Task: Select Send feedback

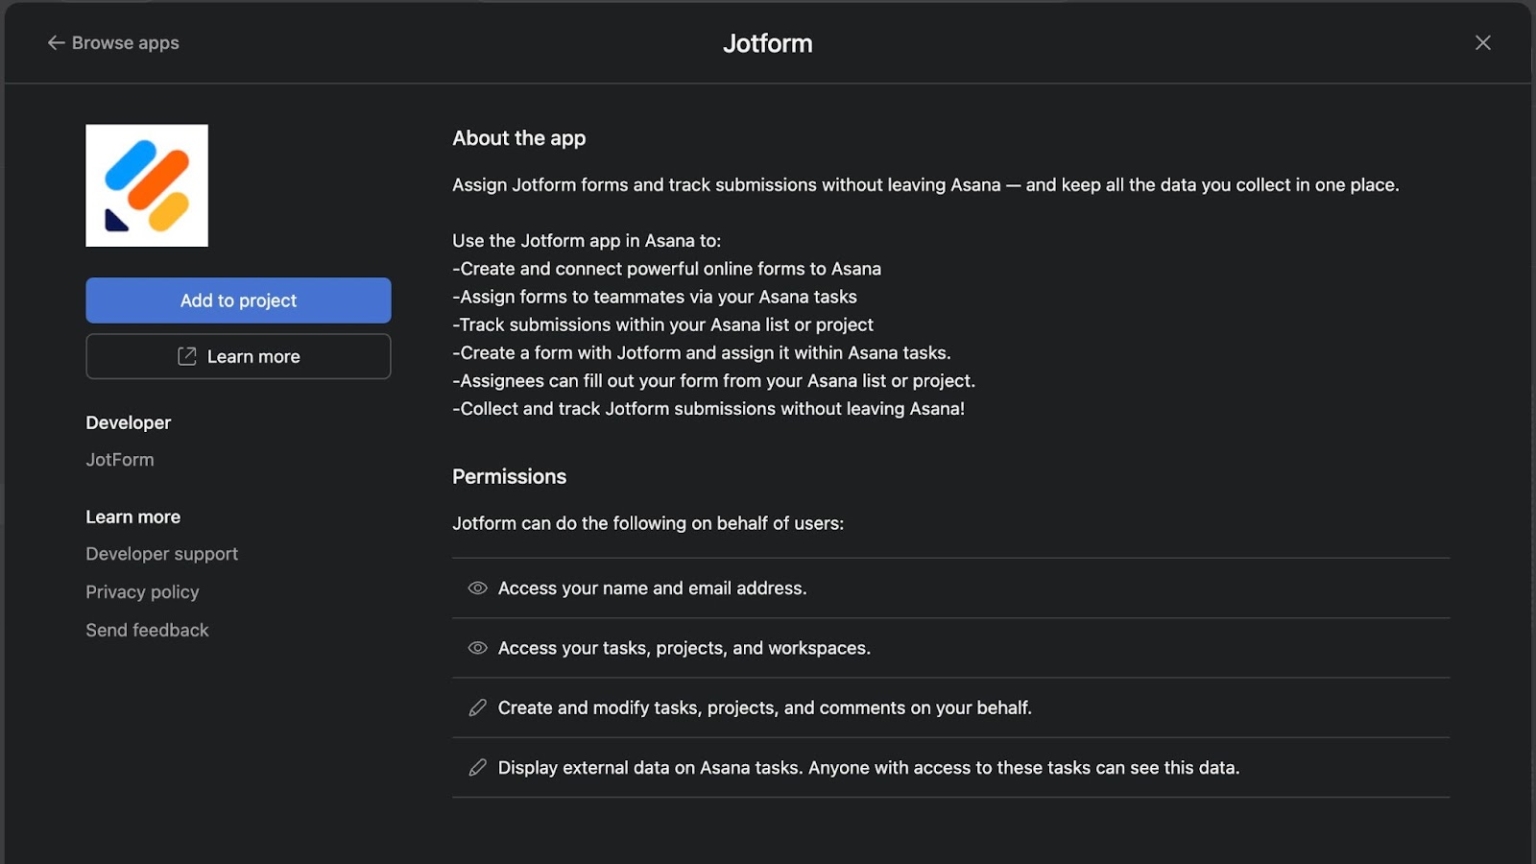Action: [x=147, y=629]
